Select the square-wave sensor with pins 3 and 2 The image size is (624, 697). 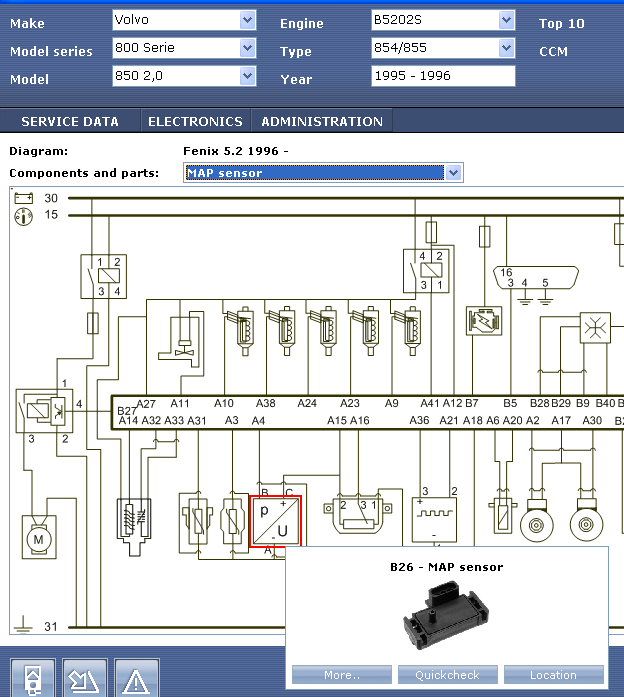coord(434,520)
